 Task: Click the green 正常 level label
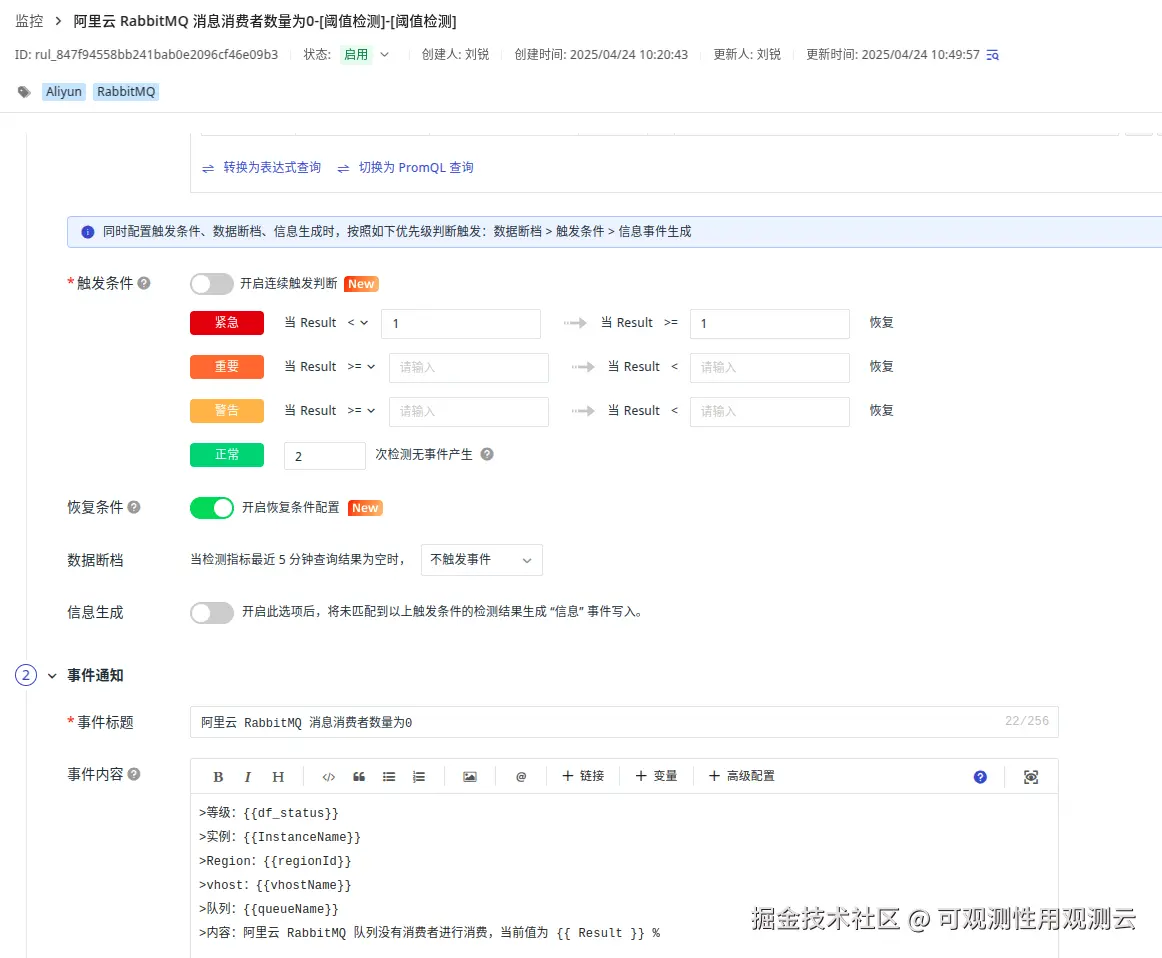pos(227,455)
